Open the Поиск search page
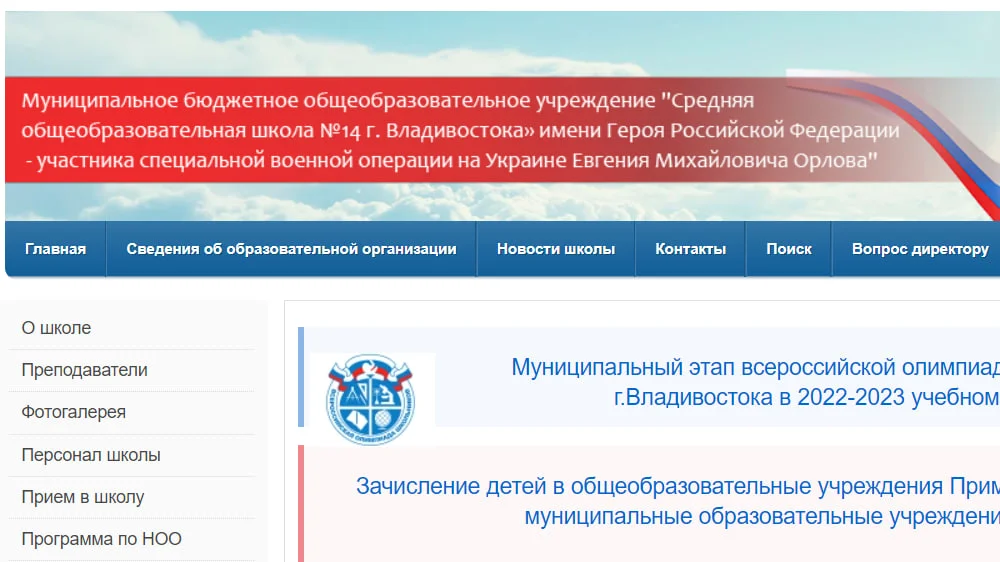The width and height of the screenshot is (1000, 562). (789, 249)
